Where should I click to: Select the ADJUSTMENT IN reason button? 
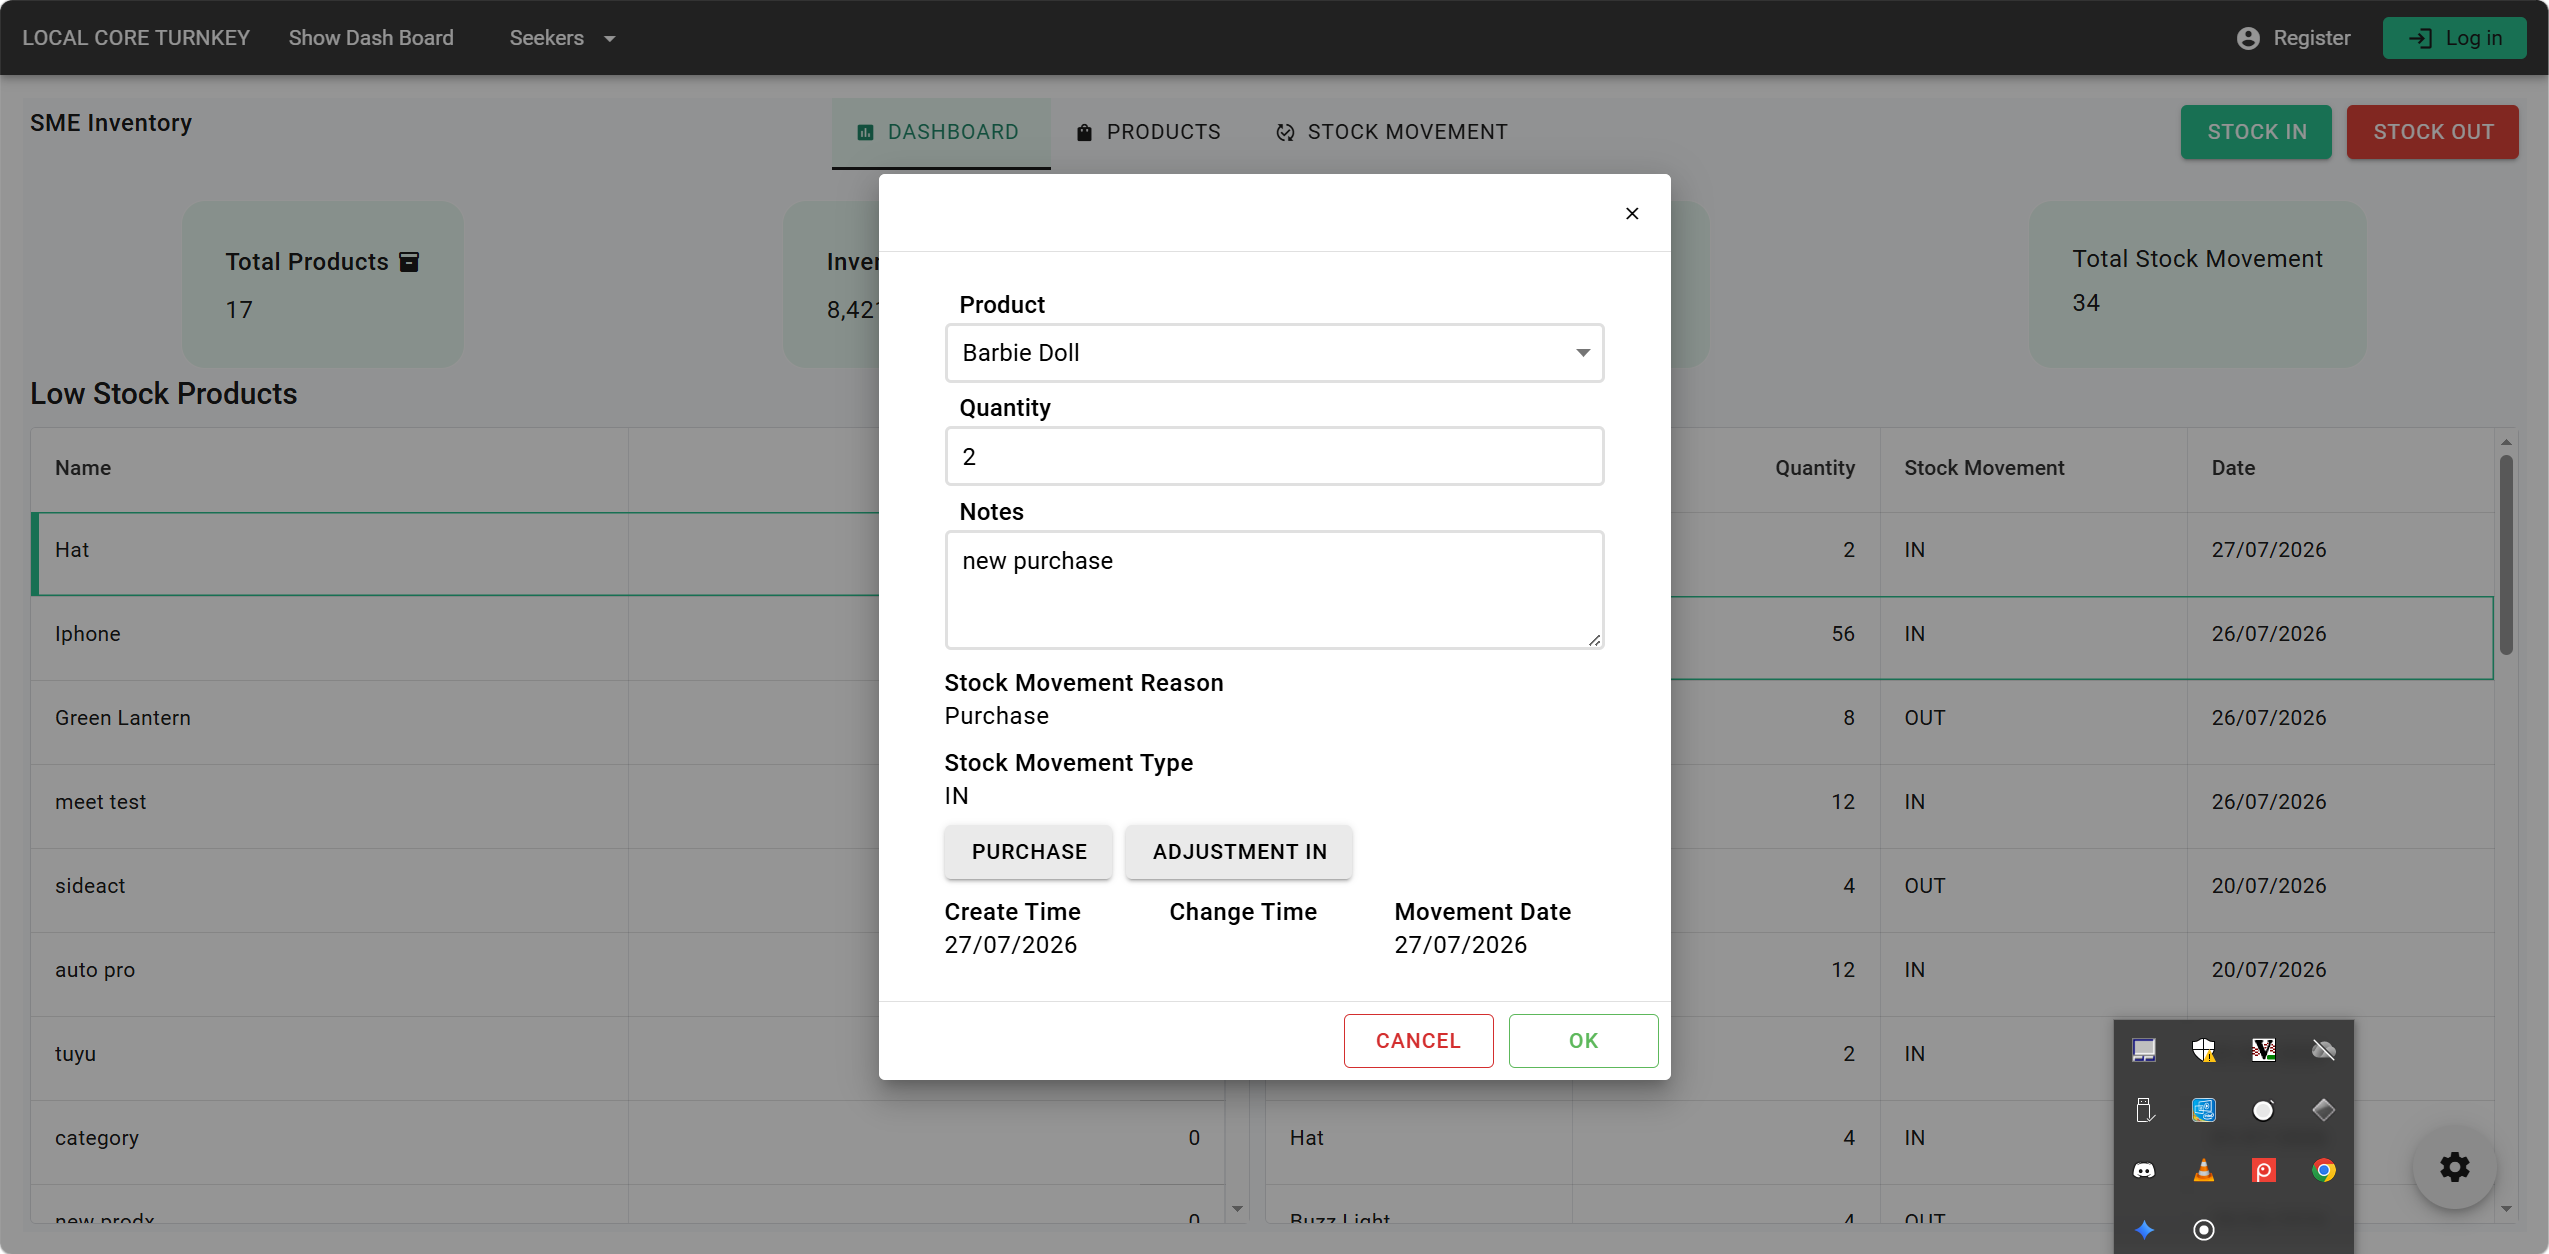[x=1239, y=852]
